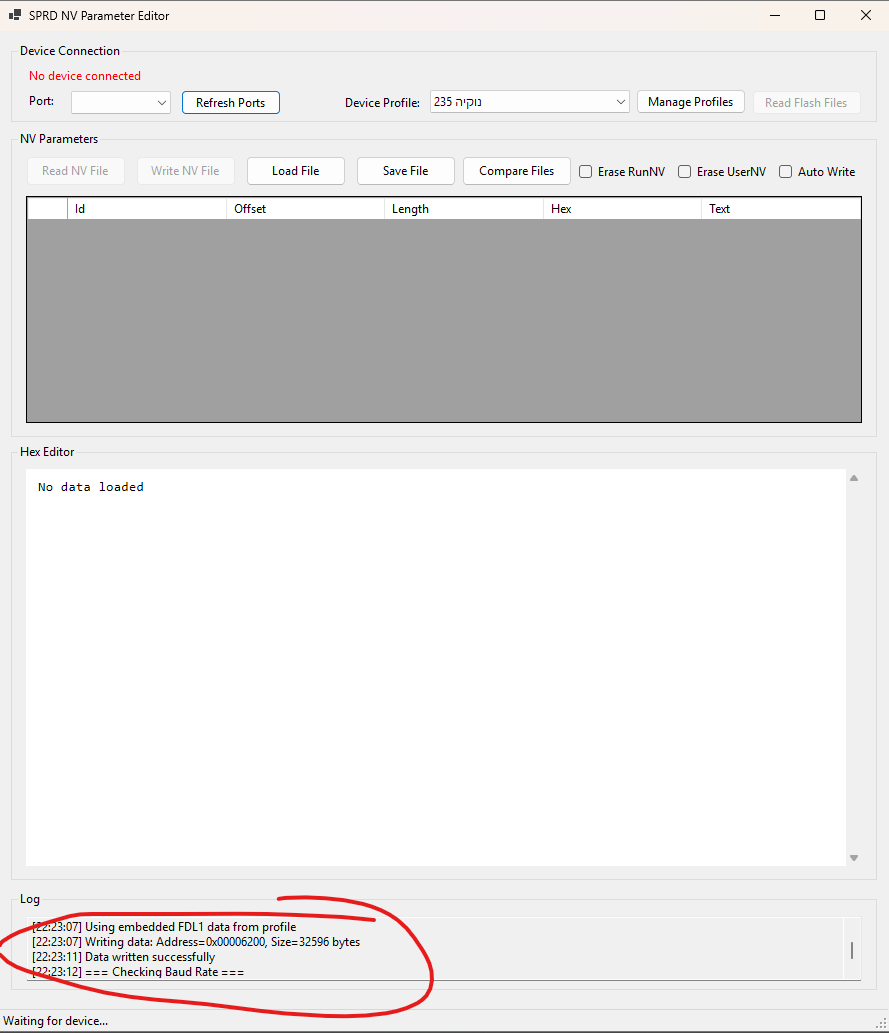
Task: Click the Save File button
Action: pos(405,171)
